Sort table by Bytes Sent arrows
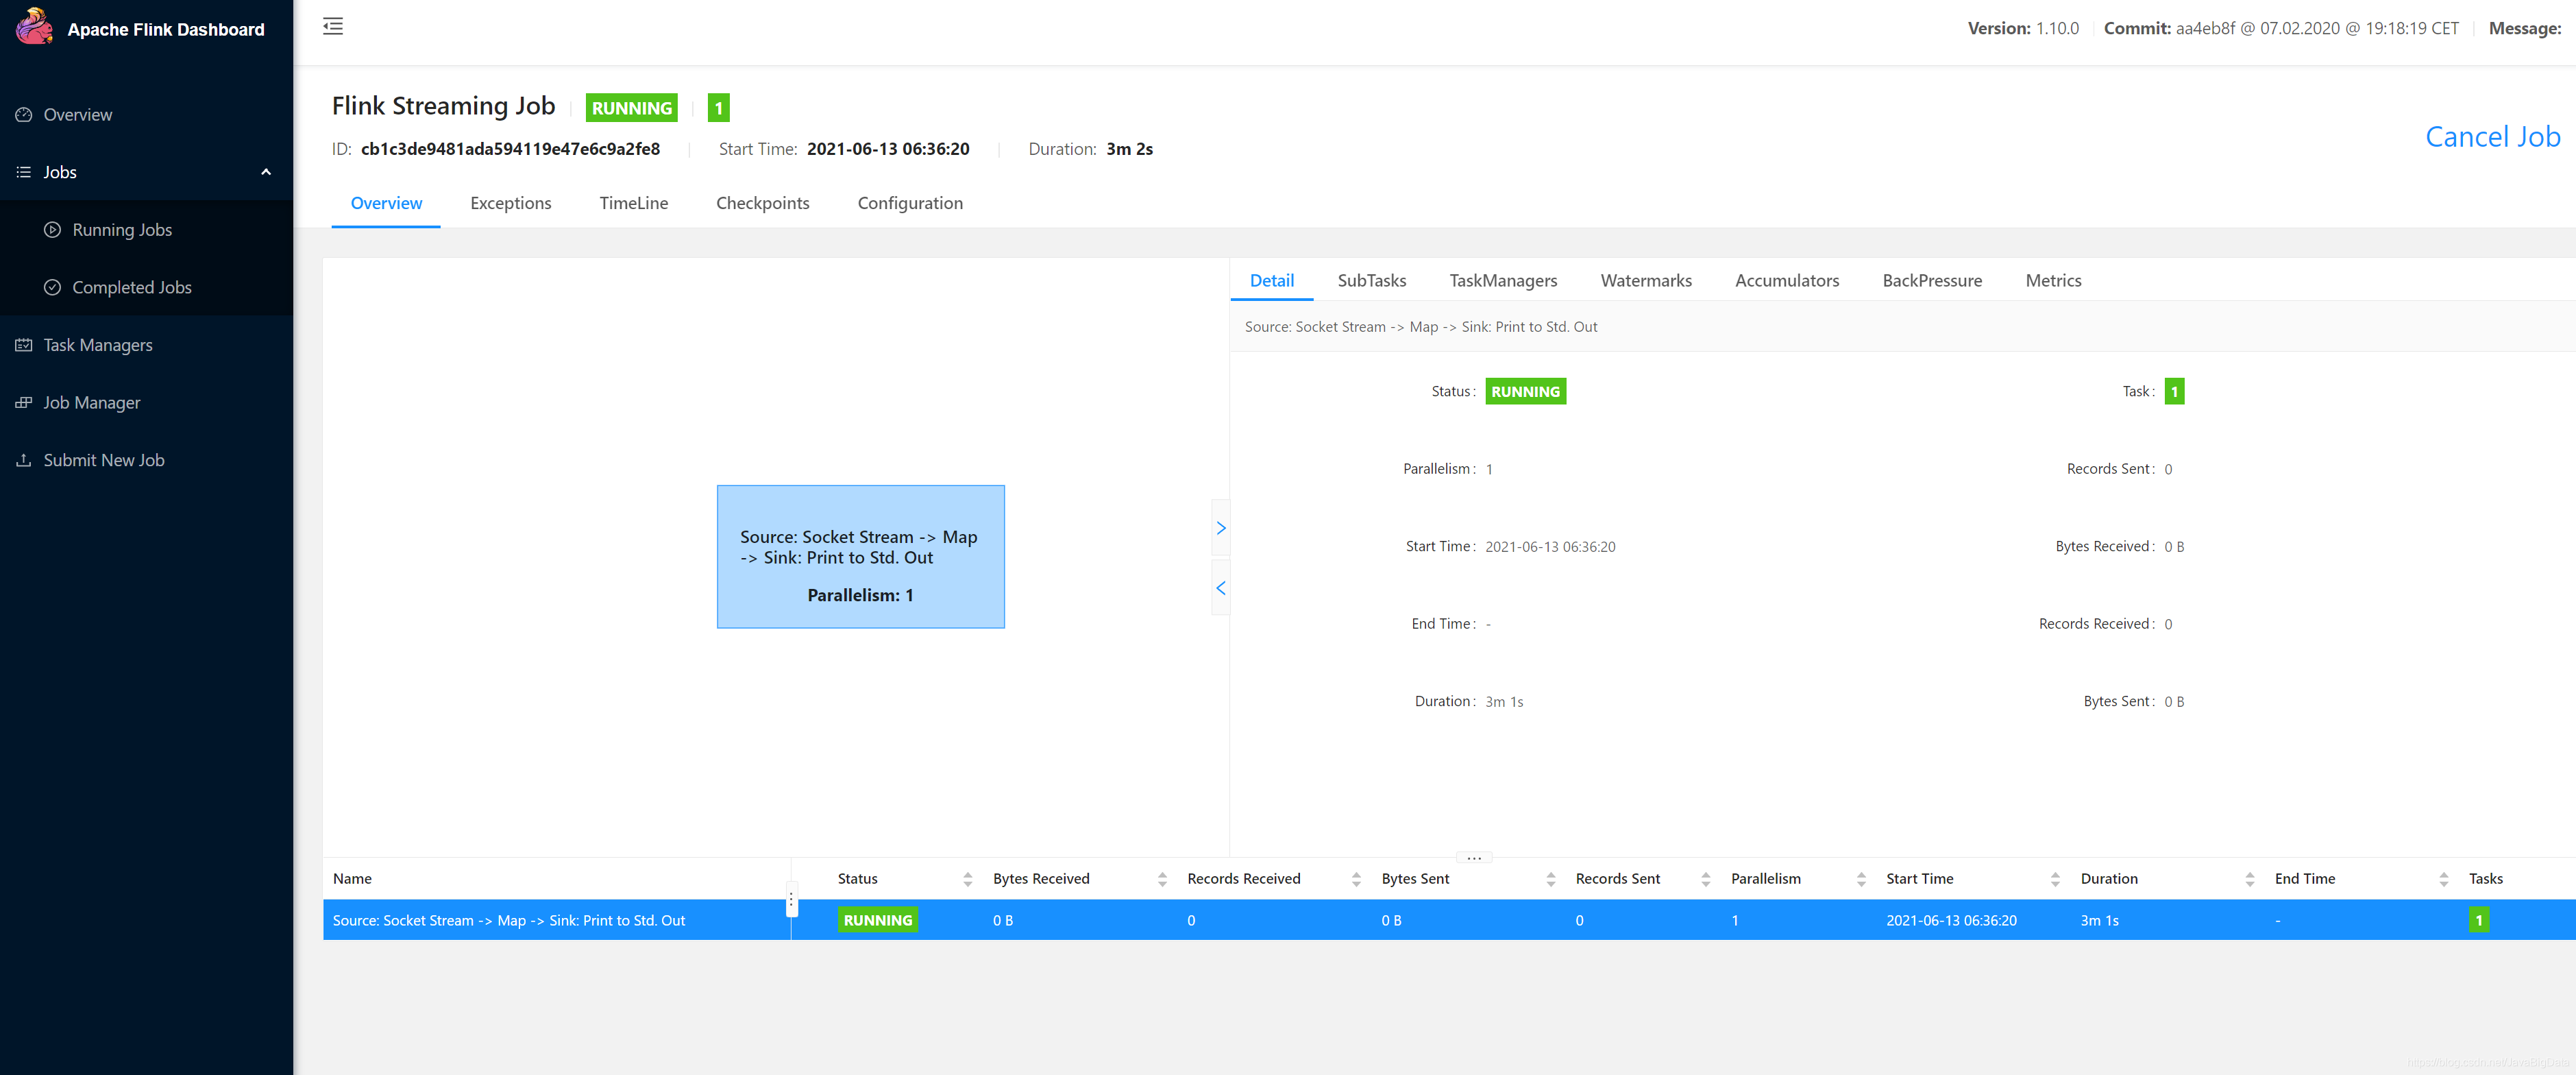The width and height of the screenshot is (2576, 1075). 1550,879
